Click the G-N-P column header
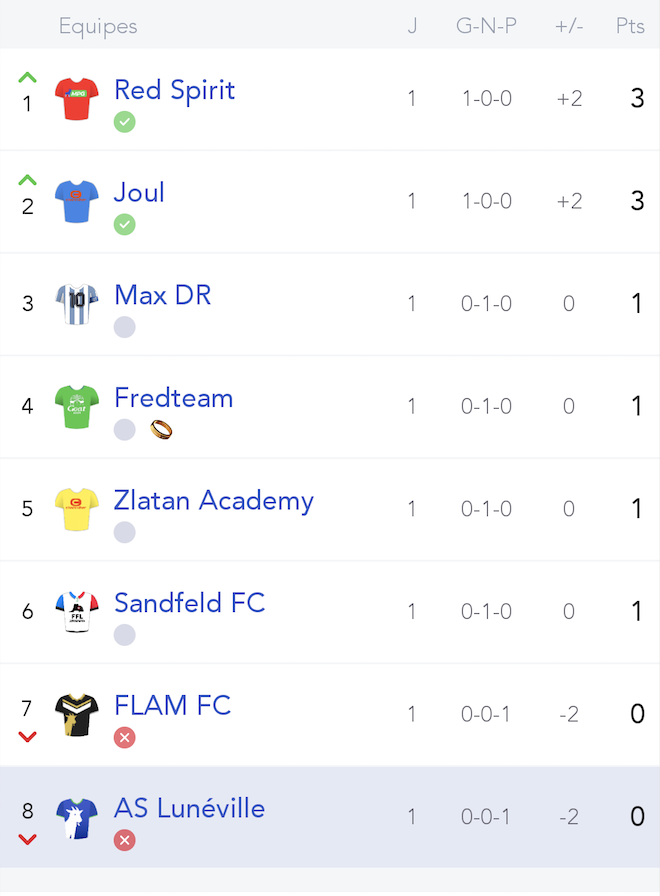 486,26
